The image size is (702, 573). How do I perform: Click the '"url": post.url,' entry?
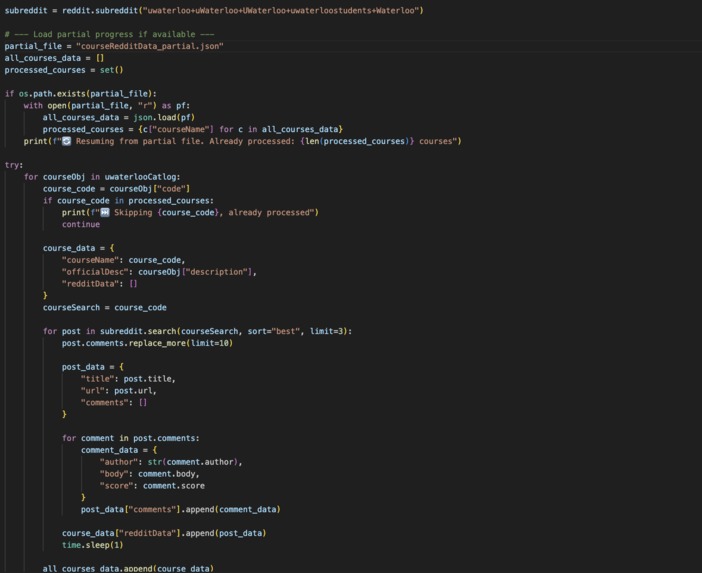coord(119,390)
